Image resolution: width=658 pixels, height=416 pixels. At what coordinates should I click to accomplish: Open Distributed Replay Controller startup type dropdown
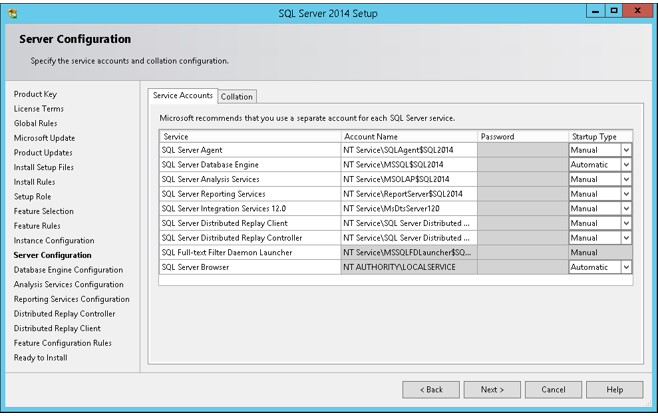point(626,238)
